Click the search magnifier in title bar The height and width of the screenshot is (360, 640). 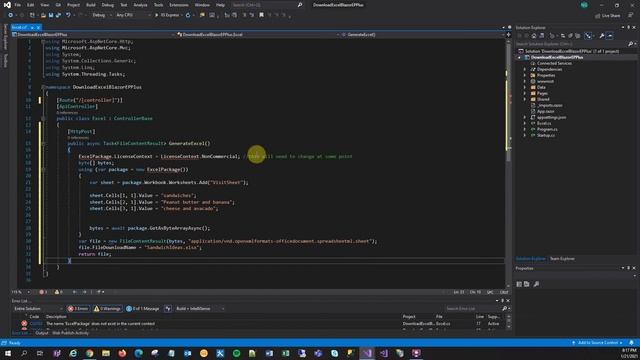[x=300, y=5]
